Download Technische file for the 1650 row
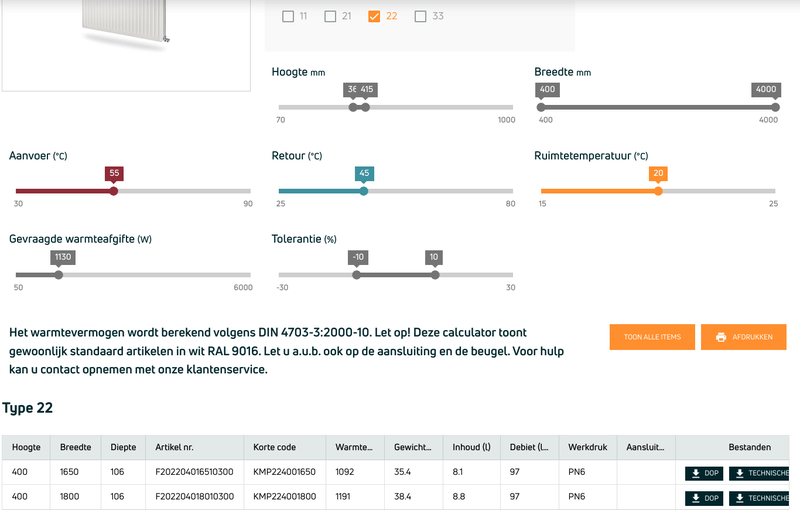800x510 pixels. pyautogui.click(x=759, y=473)
